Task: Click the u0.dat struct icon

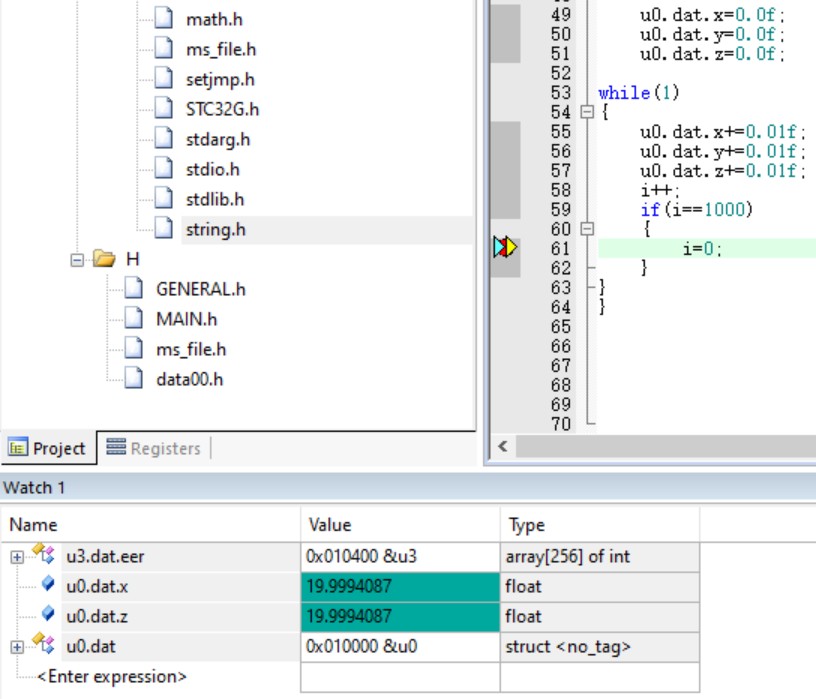Action: [x=43, y=644]
